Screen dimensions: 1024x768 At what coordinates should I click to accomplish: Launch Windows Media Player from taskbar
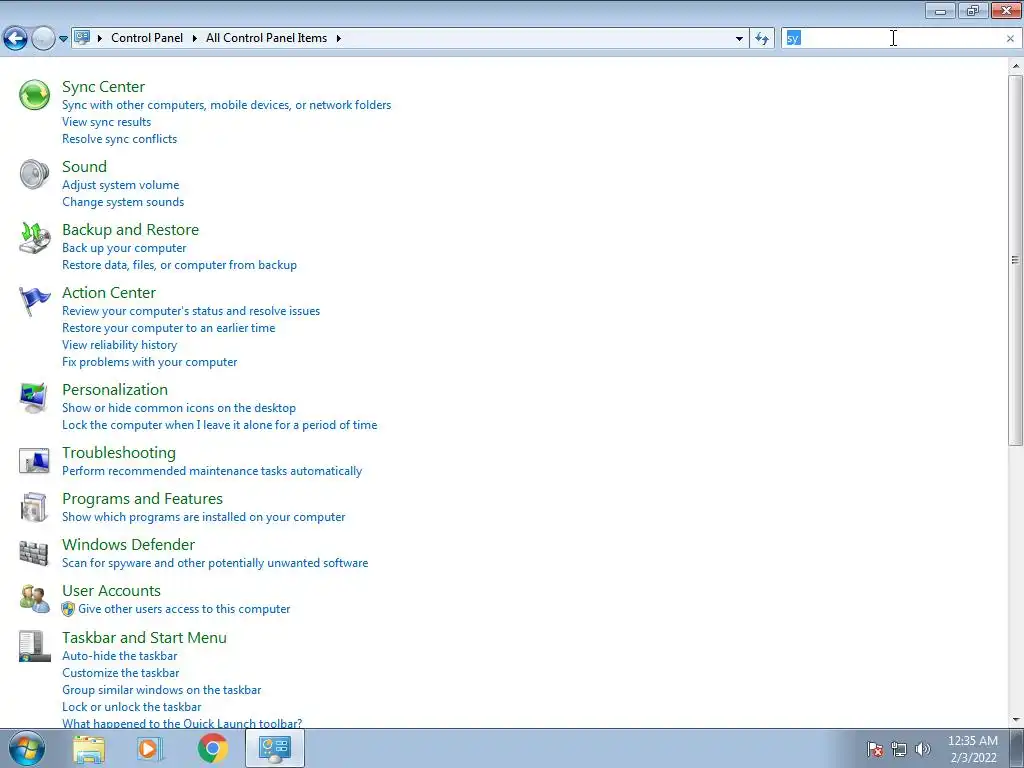pyautogui.click(x=150, y=748)
